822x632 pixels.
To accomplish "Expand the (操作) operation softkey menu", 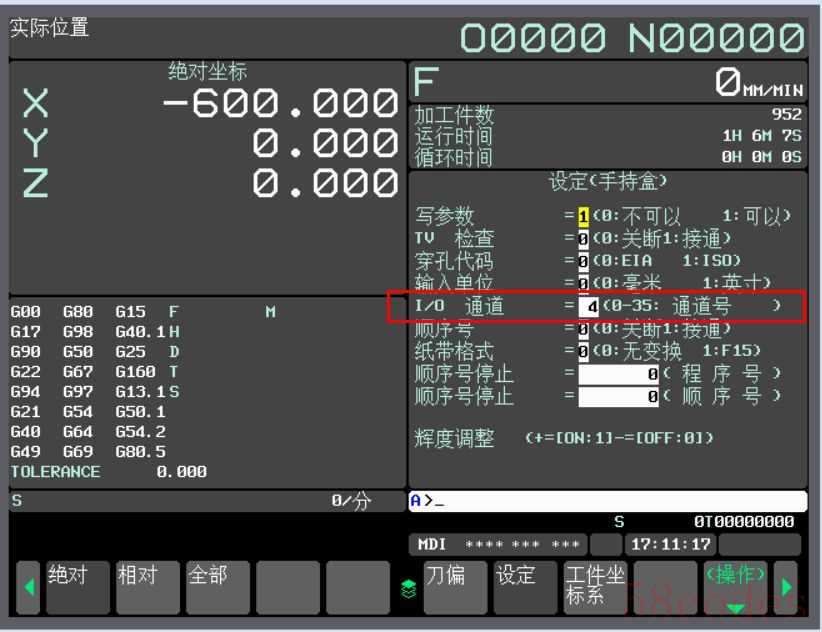I will [735, 586].
